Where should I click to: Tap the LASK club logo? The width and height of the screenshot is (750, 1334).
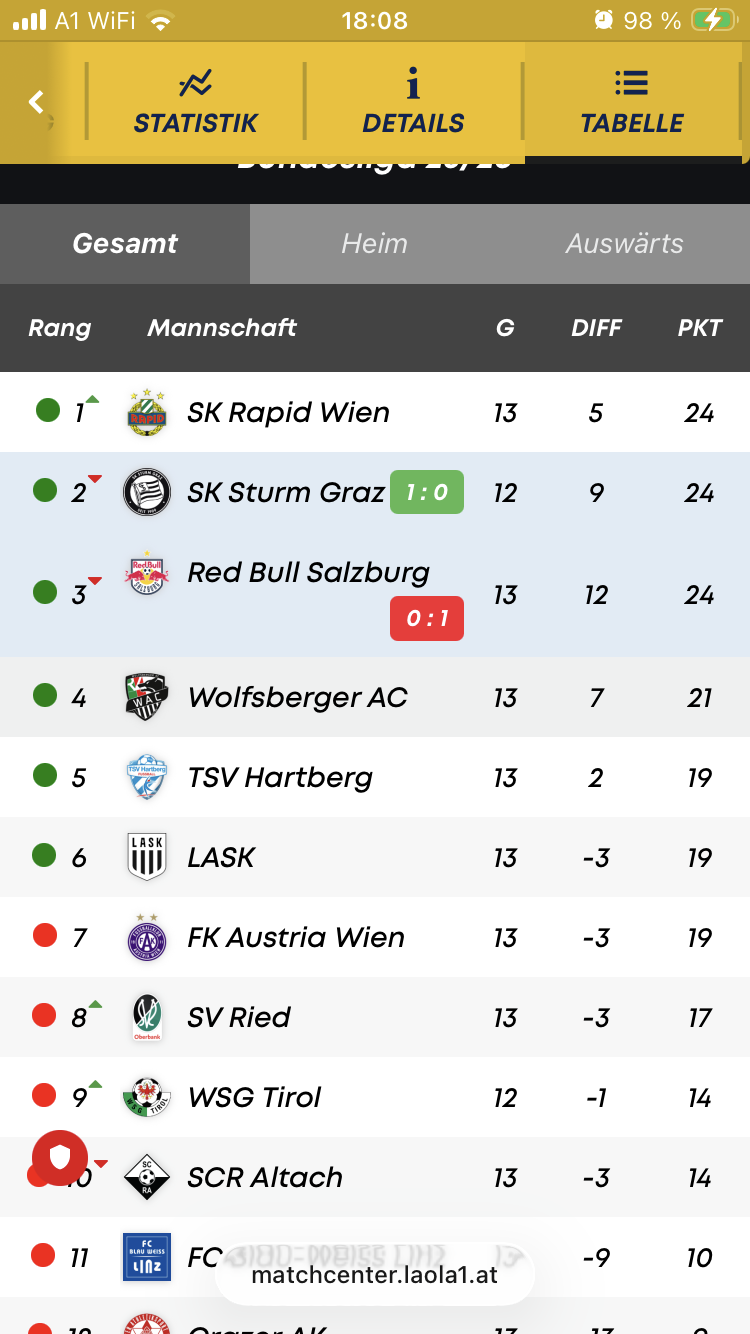(147, 857)
